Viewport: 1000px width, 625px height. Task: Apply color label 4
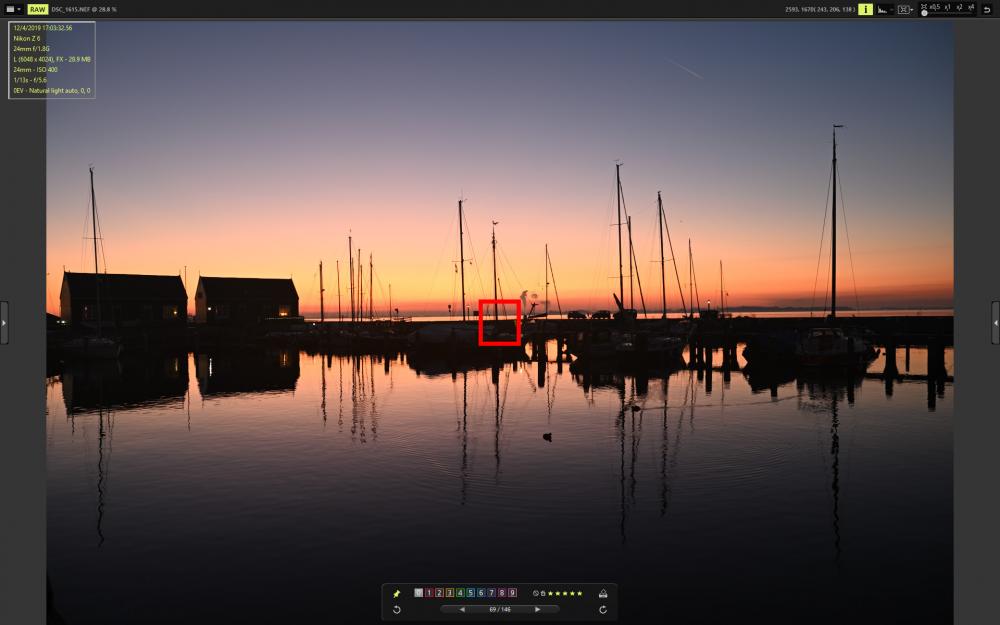(x=460, y=592)
